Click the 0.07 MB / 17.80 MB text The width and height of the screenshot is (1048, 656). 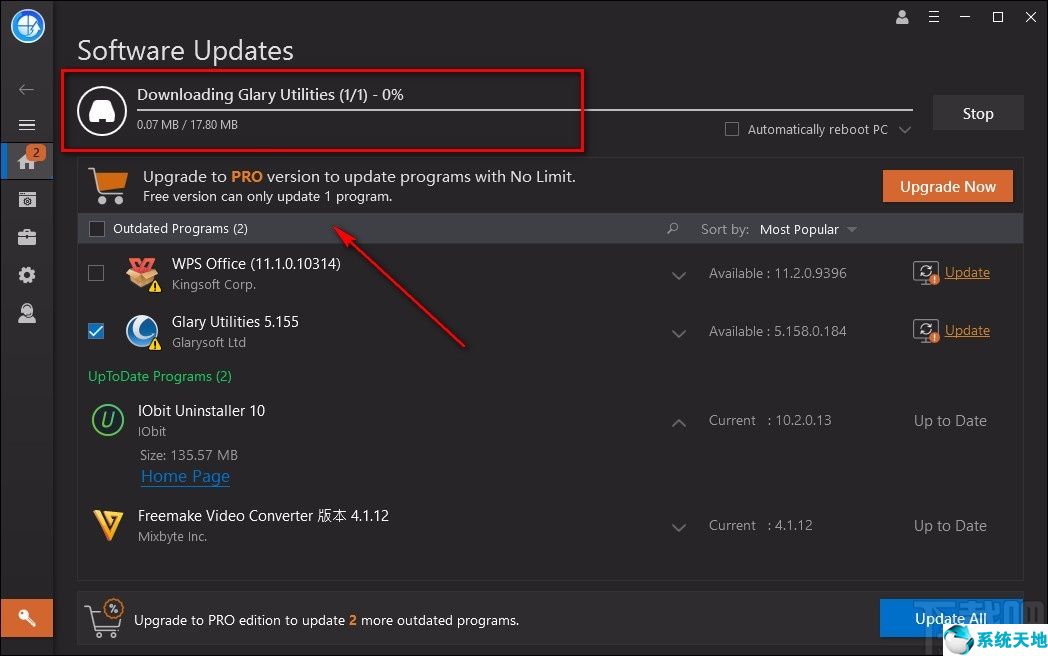pyautogui.click(x=187, y=124)
